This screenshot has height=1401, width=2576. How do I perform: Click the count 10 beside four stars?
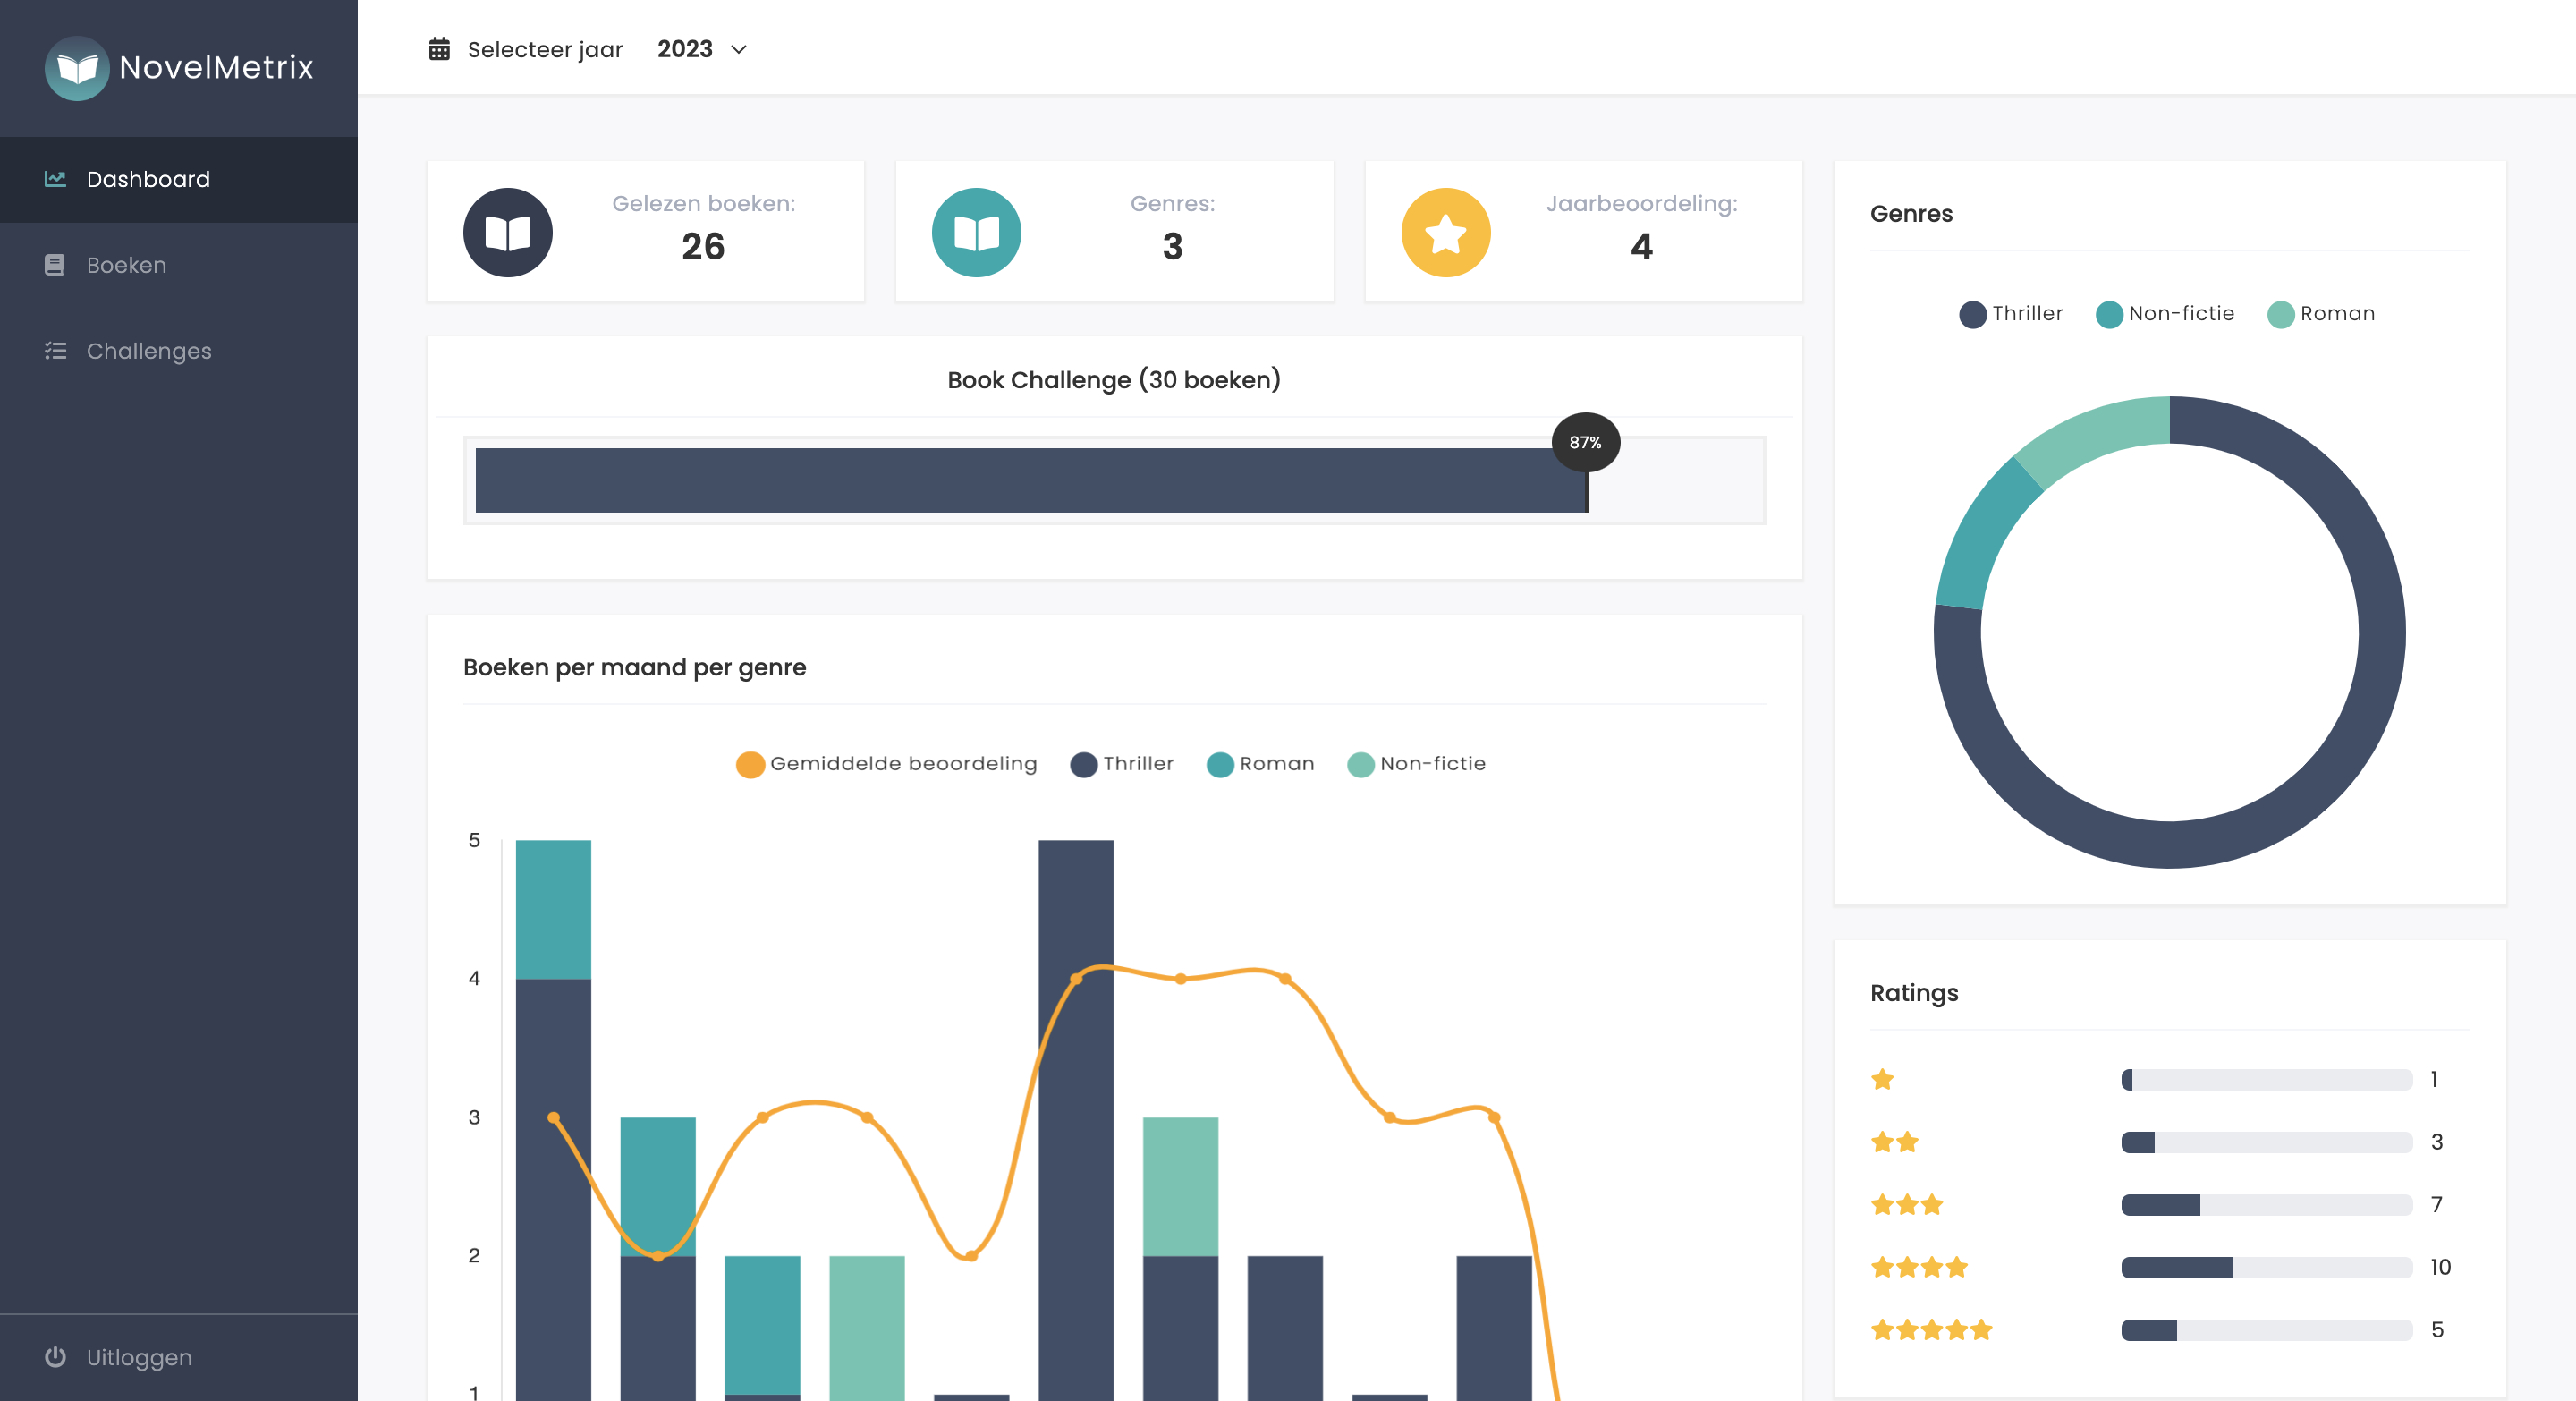click(2440, 1267)
